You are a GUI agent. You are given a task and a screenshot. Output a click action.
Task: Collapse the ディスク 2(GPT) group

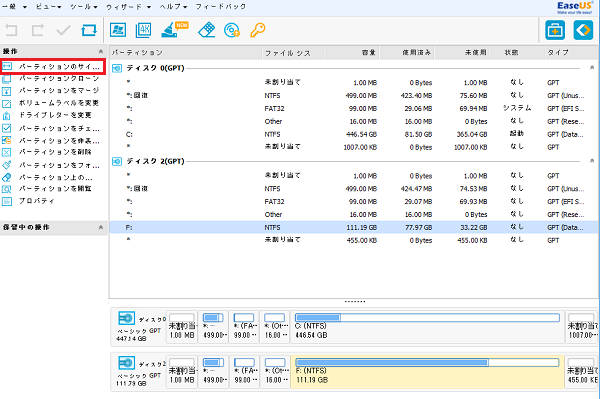click(x=592, y=161)
